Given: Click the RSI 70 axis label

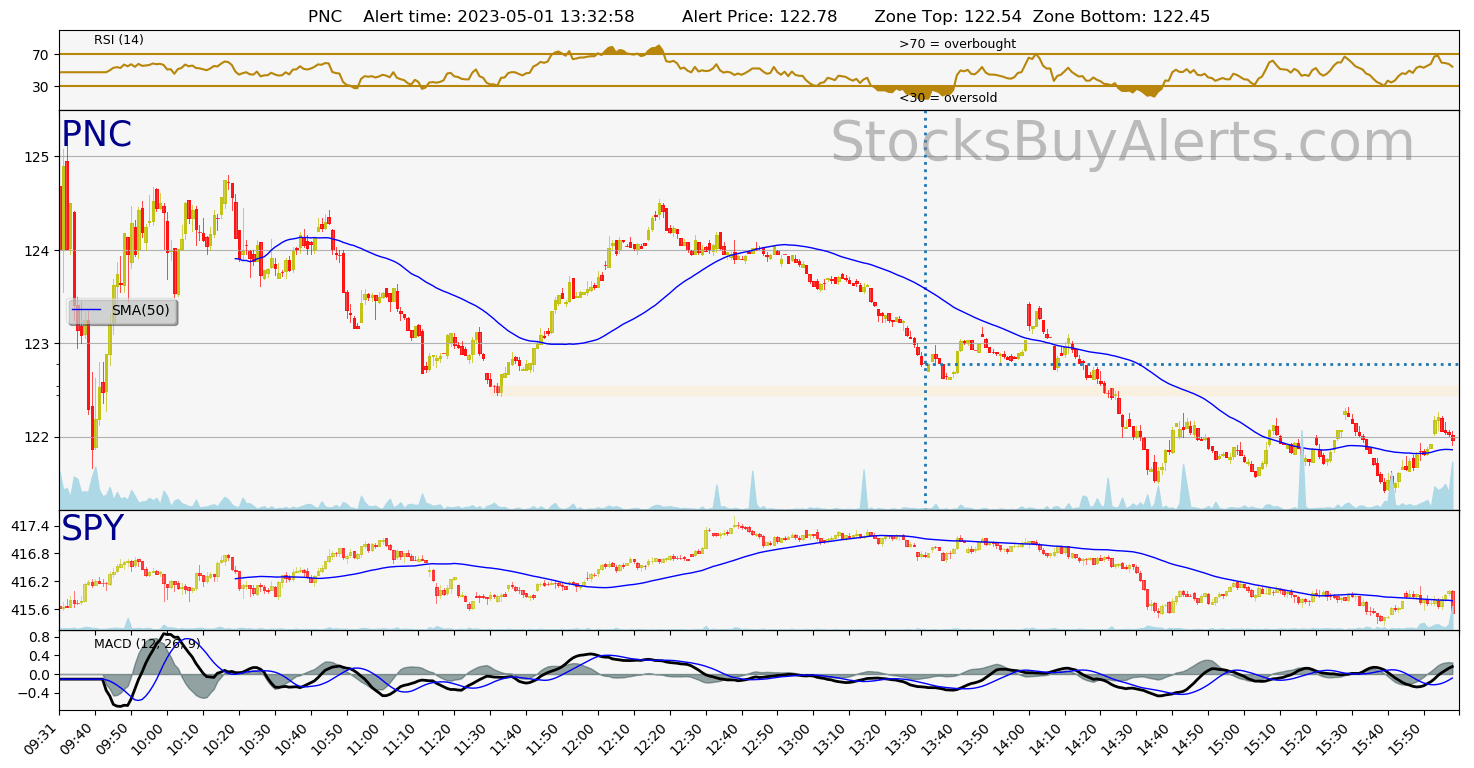Looking at the screenshot, I should coord(40,54).
